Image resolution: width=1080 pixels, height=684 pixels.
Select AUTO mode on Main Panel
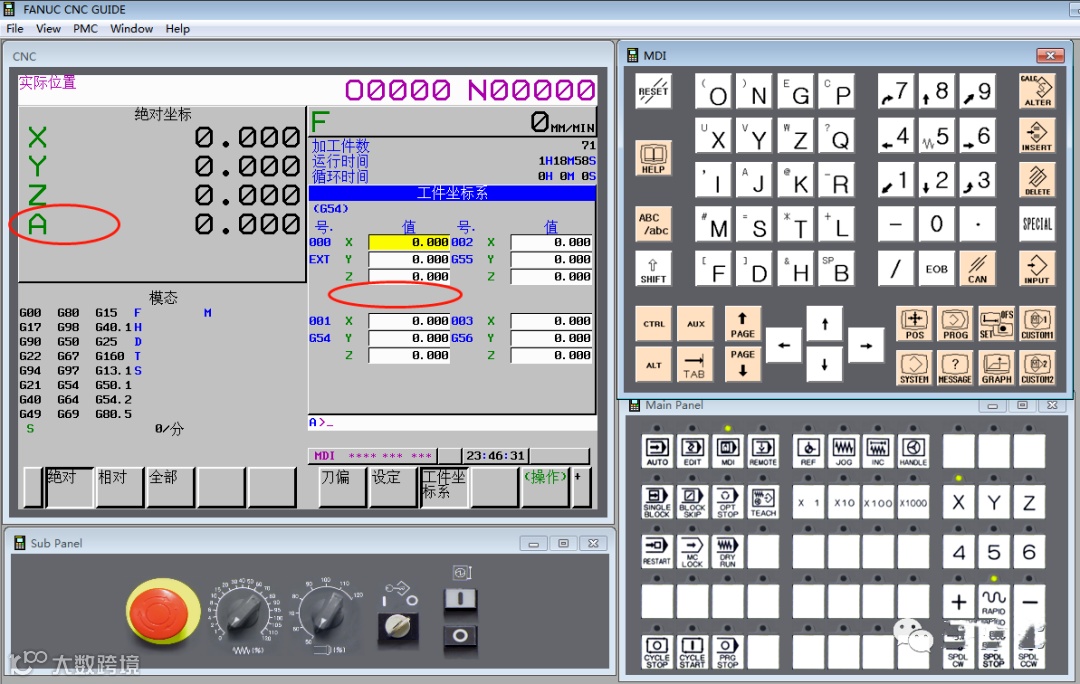pos(657,451)
